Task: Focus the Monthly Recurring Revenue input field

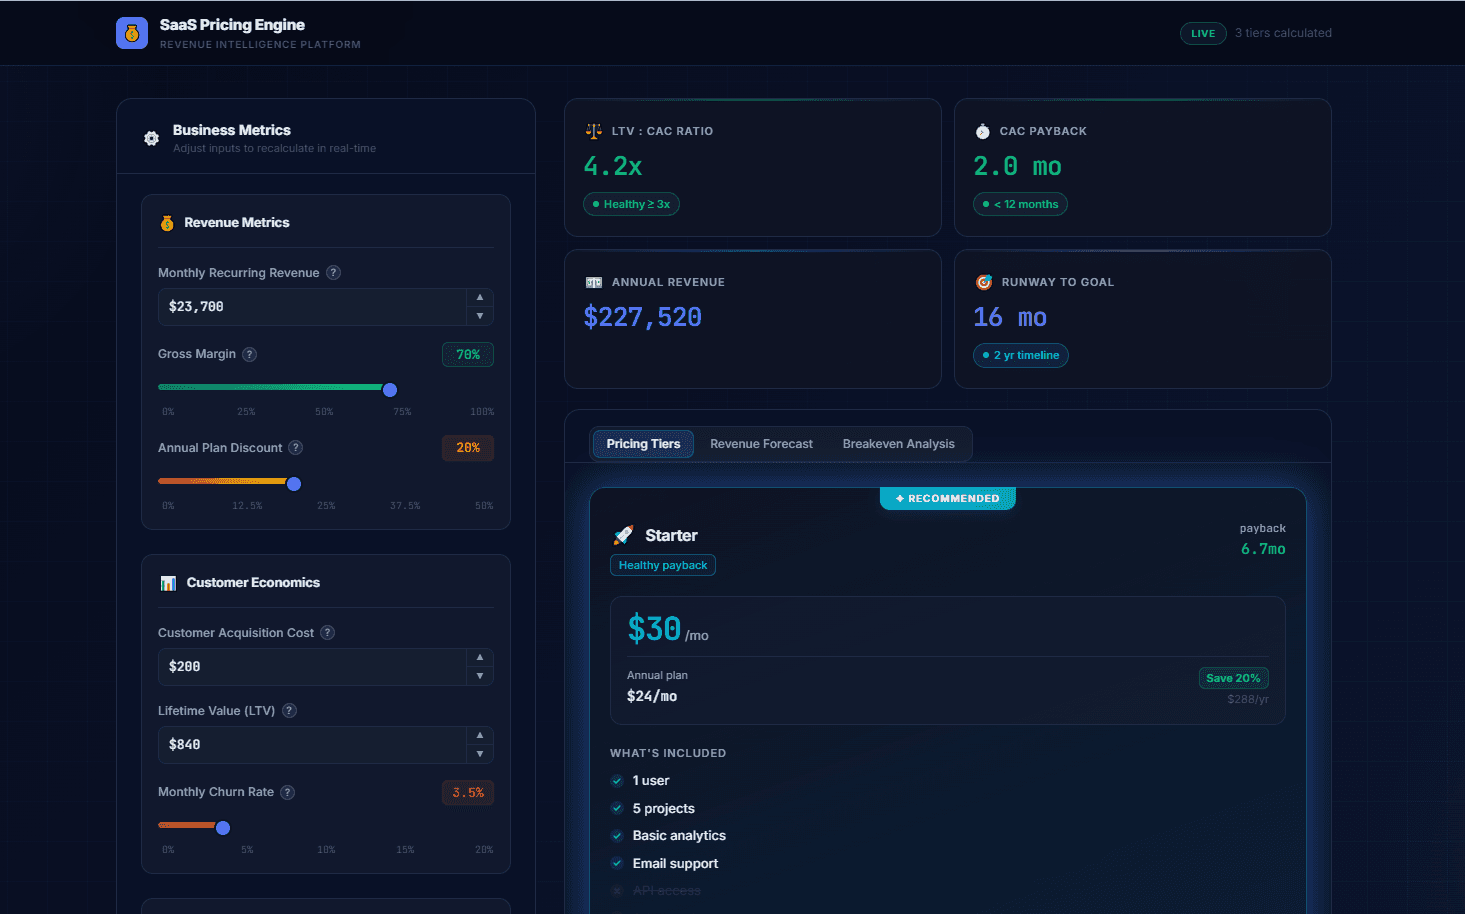Action: (312, 307)
